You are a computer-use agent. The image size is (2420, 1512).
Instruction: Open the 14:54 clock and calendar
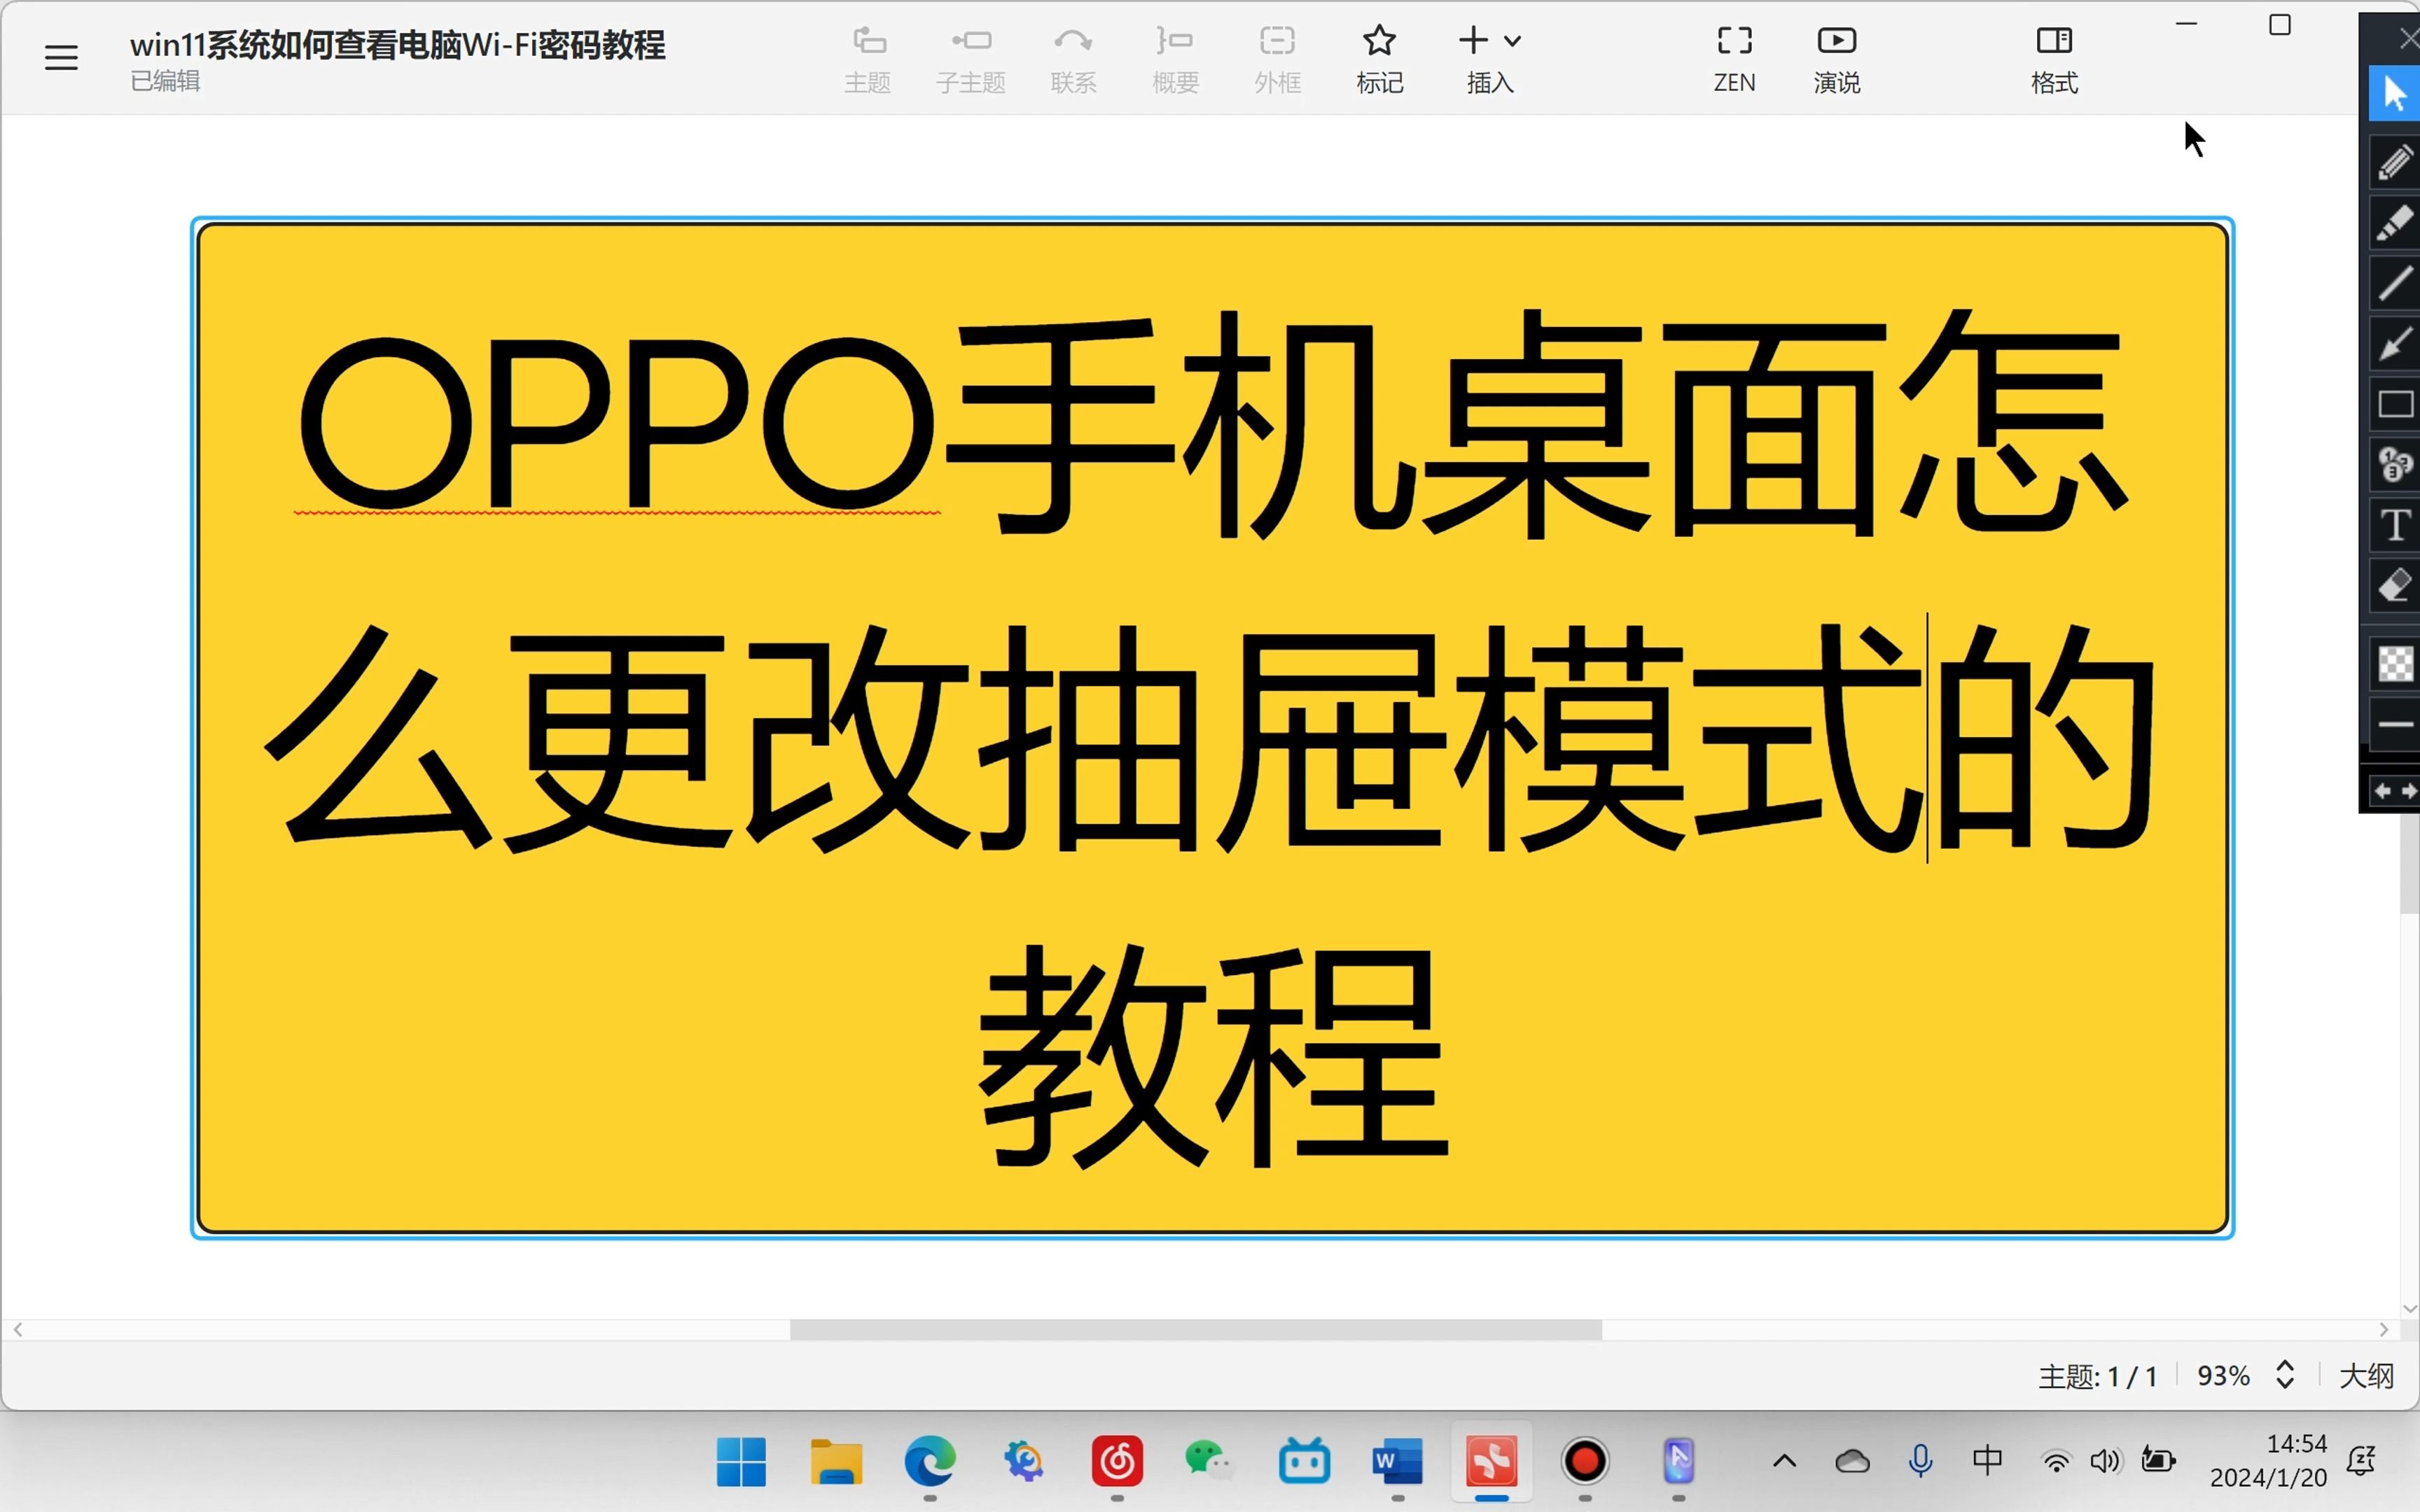2268,1461
